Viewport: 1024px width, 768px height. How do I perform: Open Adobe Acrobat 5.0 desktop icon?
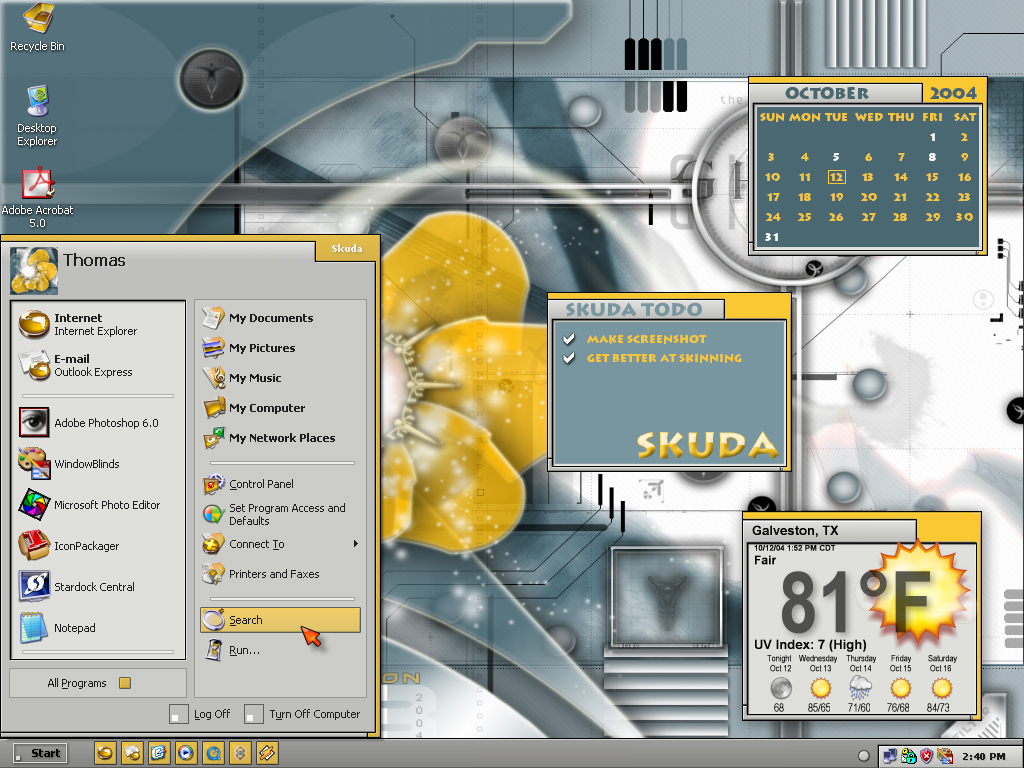pyautogui.click(x=37, y=197)
